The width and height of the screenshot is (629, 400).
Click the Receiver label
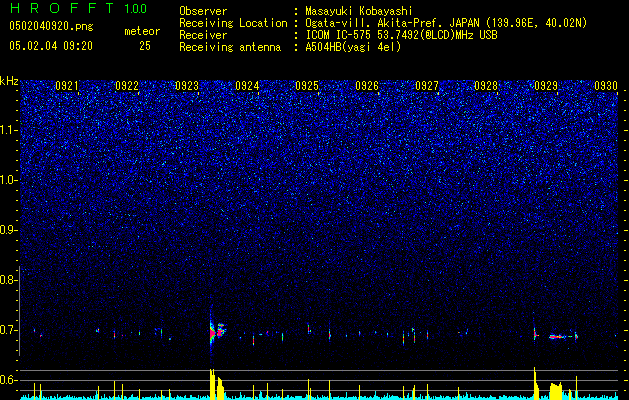point(203,35)
